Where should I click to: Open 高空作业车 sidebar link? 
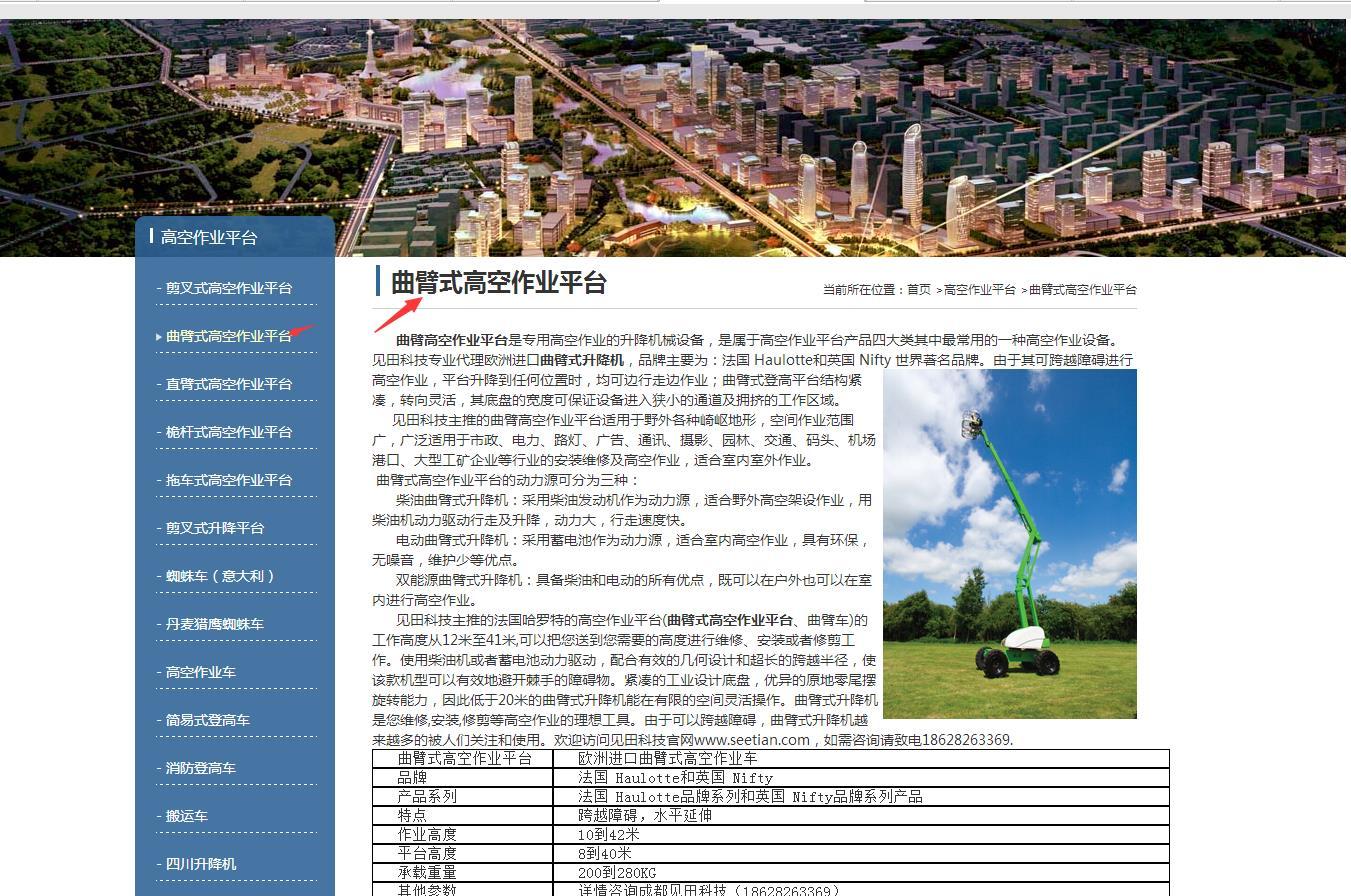[x=201, y=672]
